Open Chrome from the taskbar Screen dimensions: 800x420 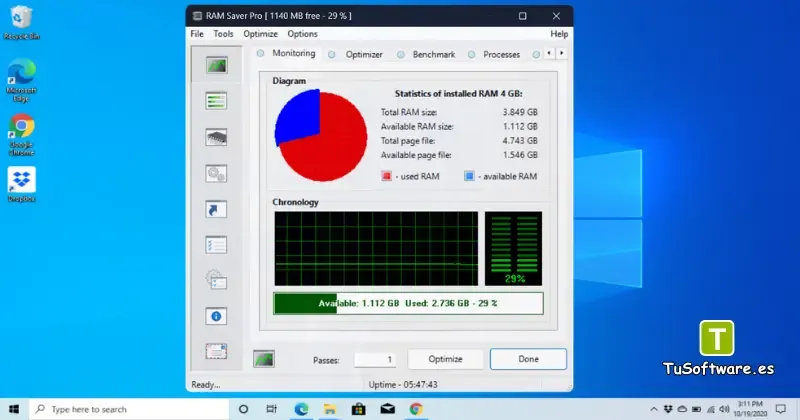click(416, 409)
